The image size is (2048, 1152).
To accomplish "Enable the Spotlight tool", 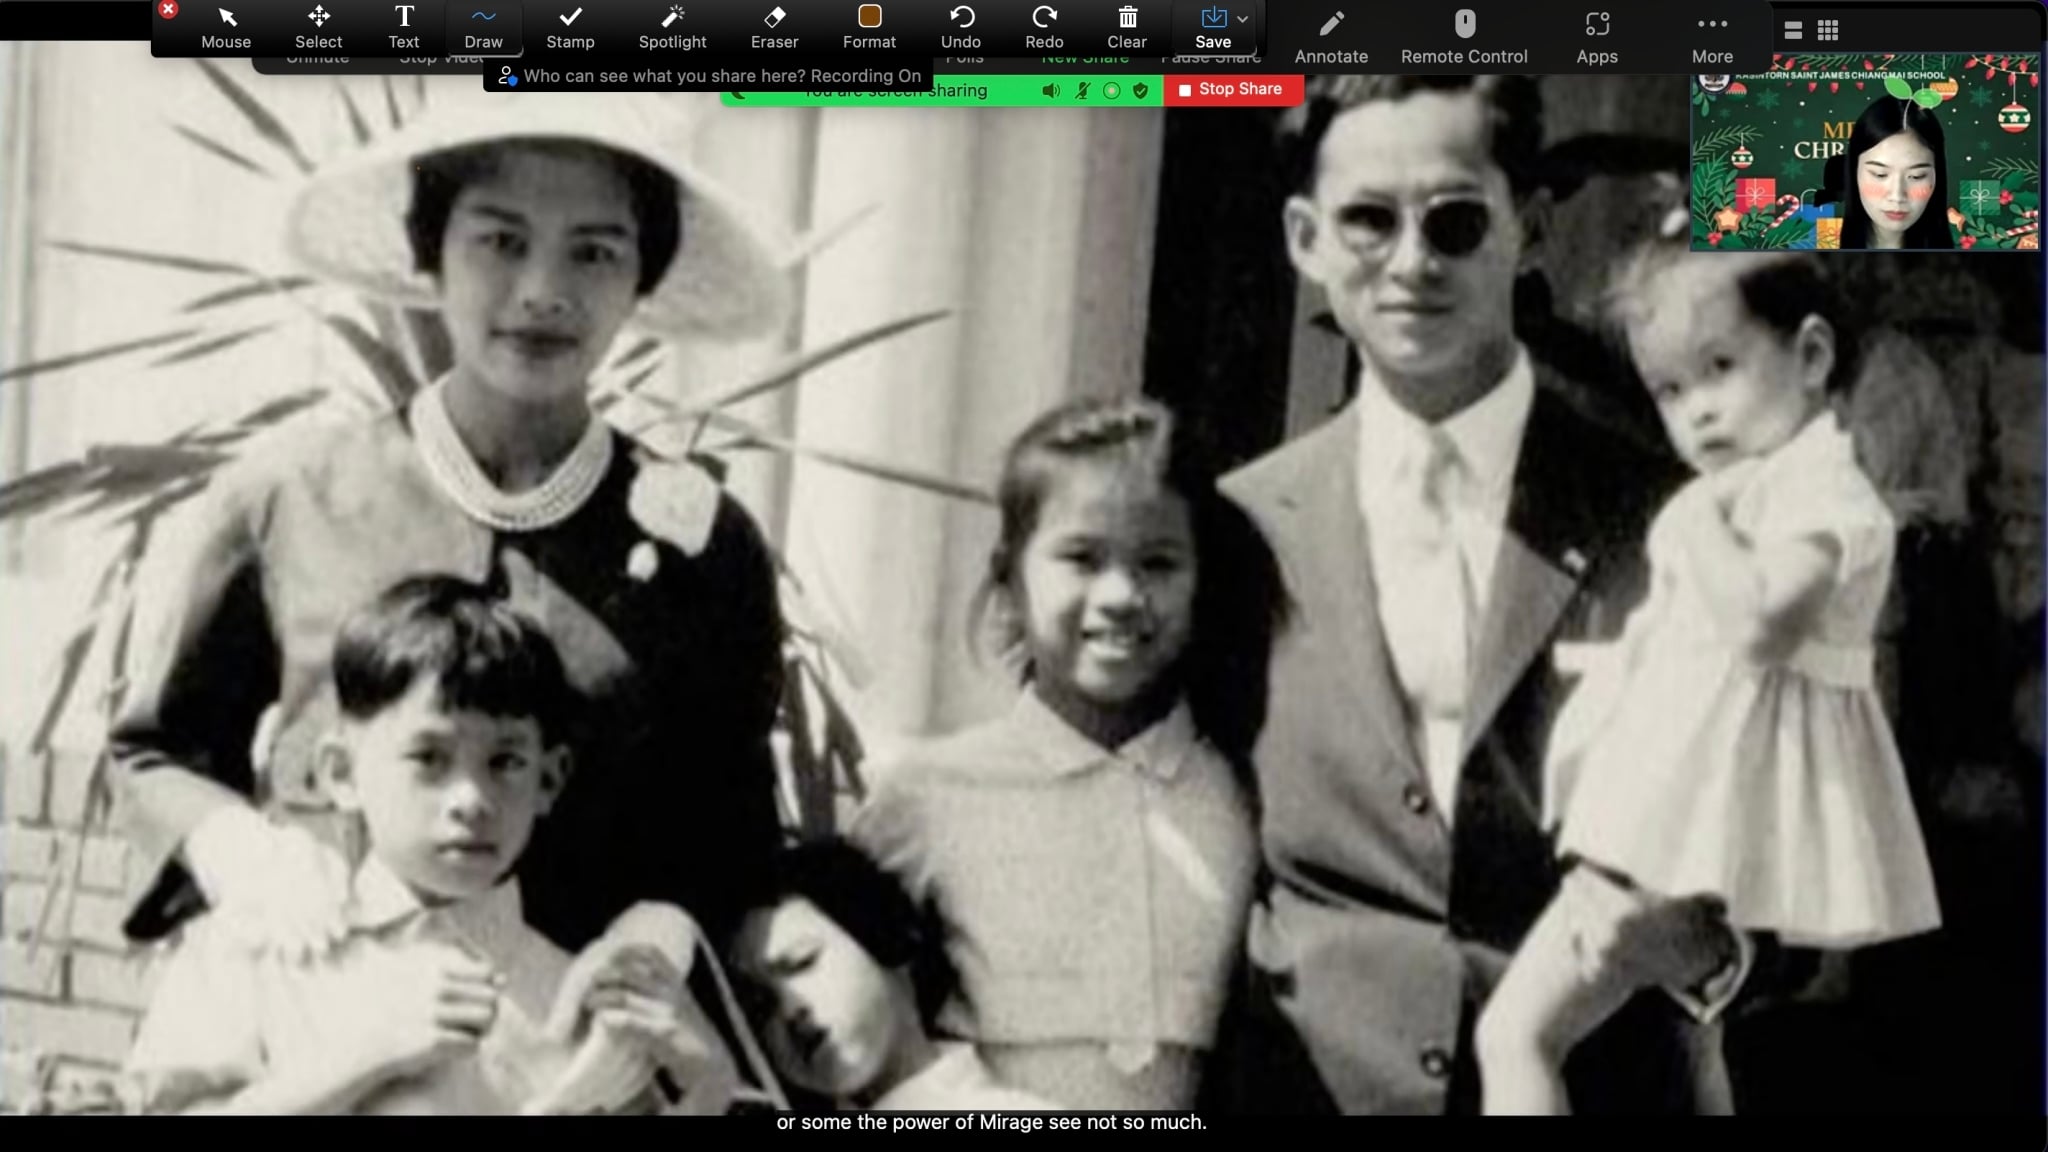I will coord(672,27).
